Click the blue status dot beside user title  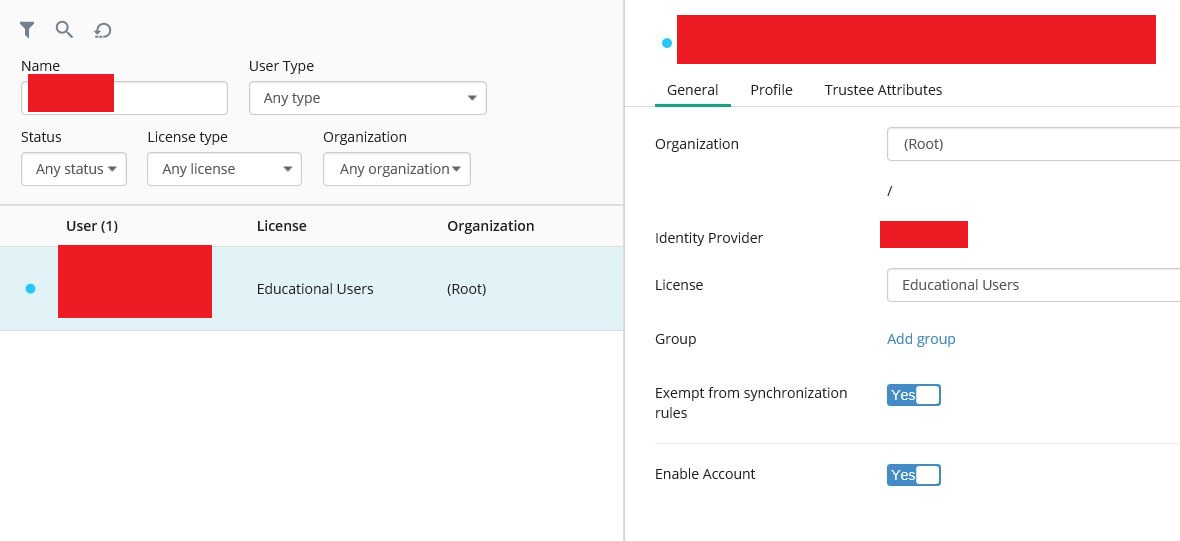point(666,43)
